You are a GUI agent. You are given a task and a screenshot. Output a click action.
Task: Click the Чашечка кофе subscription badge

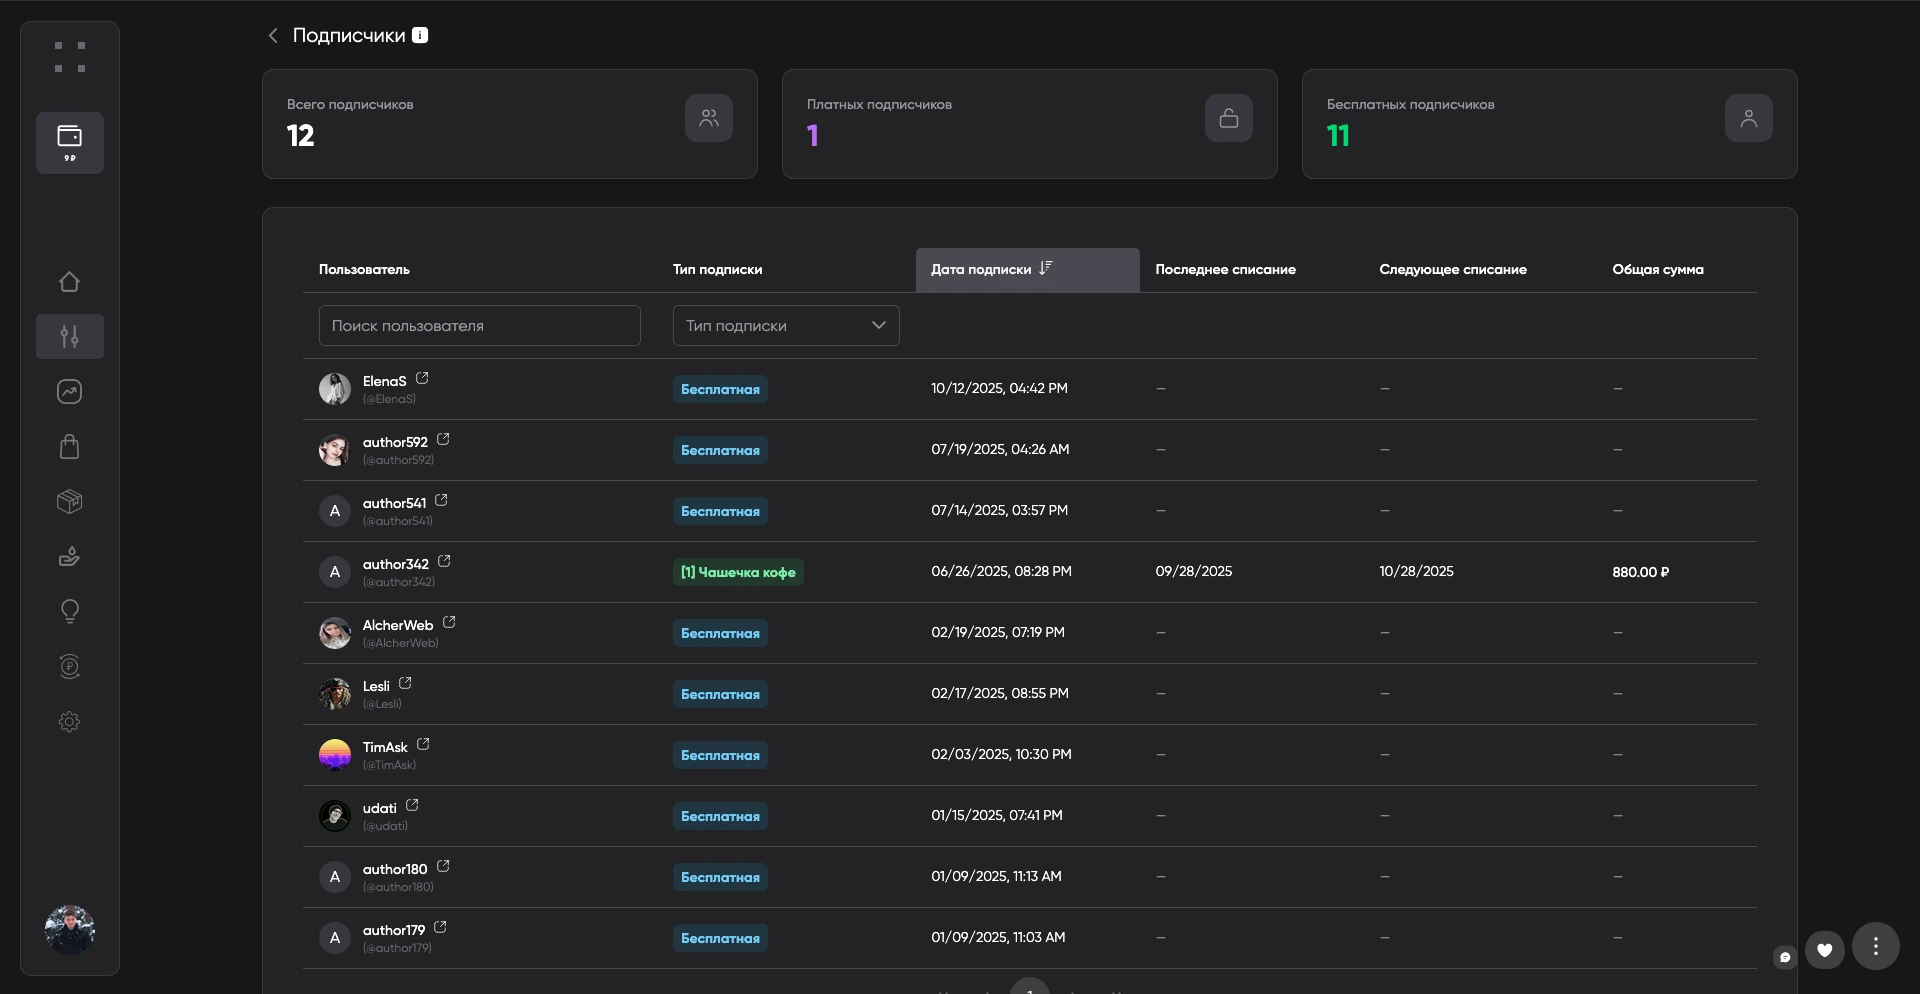coord(737,573)
